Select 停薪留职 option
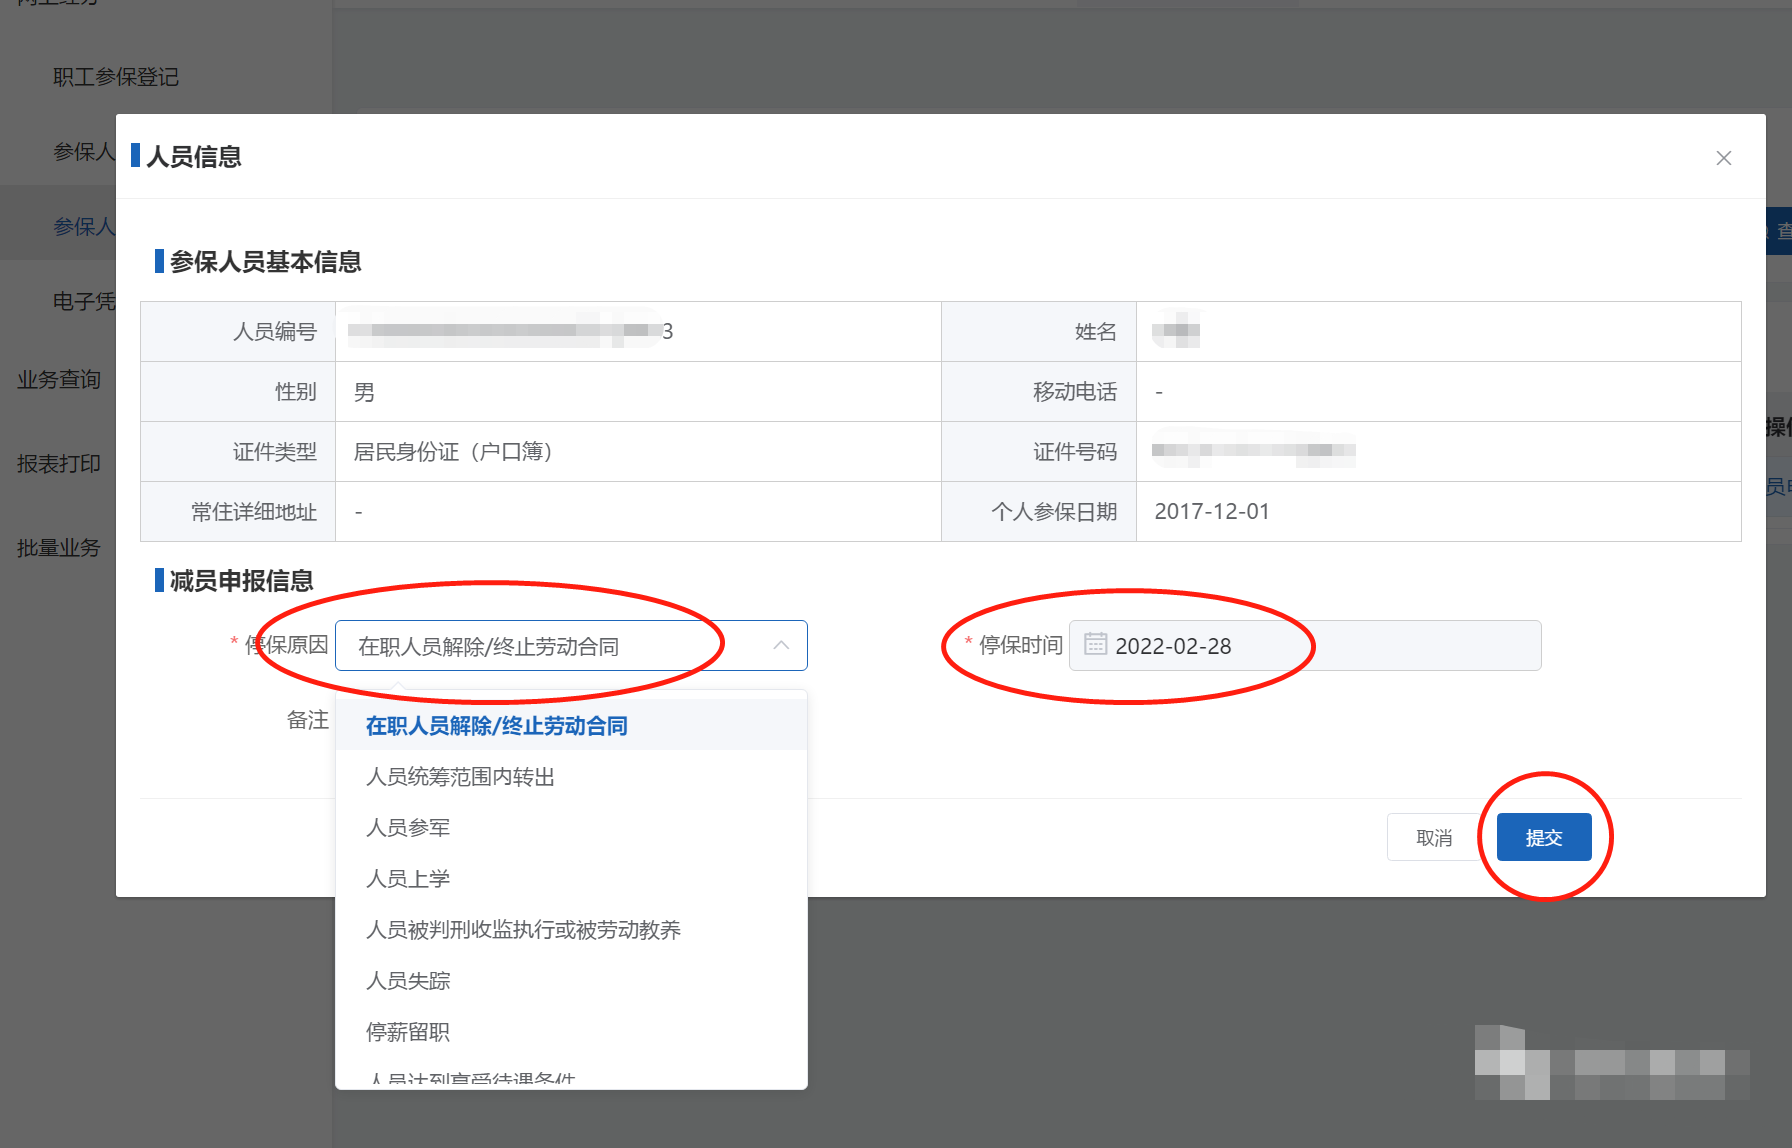The image size is (1792, 1148). click(408, 1032)
